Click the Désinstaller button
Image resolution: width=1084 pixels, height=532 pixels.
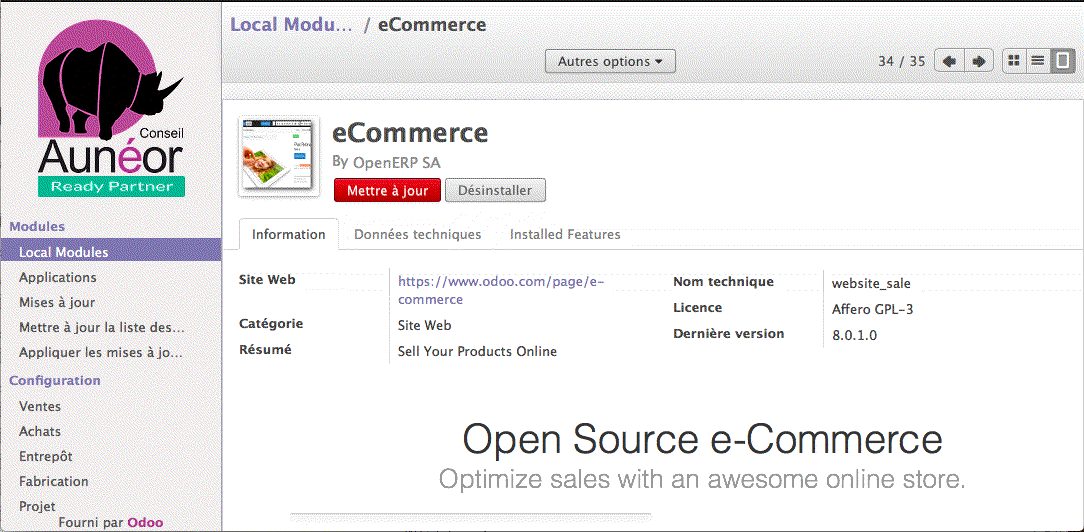(495, 191)
